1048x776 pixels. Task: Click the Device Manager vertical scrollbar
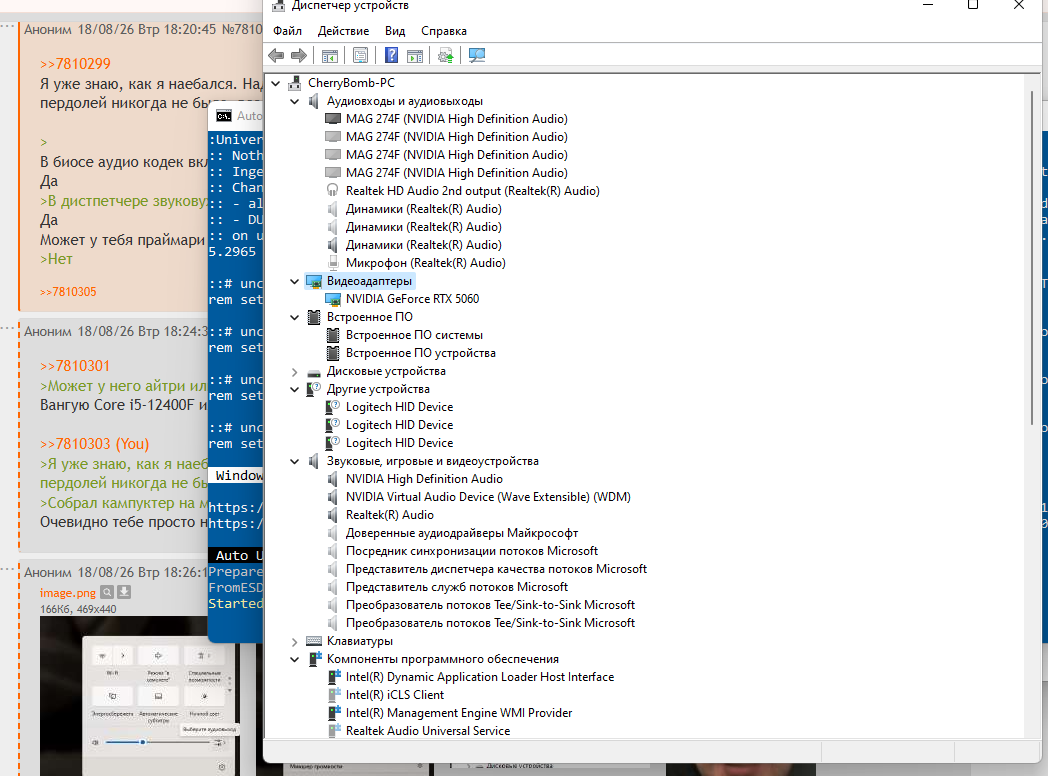pyautogui.click(x=1033, y=258)
